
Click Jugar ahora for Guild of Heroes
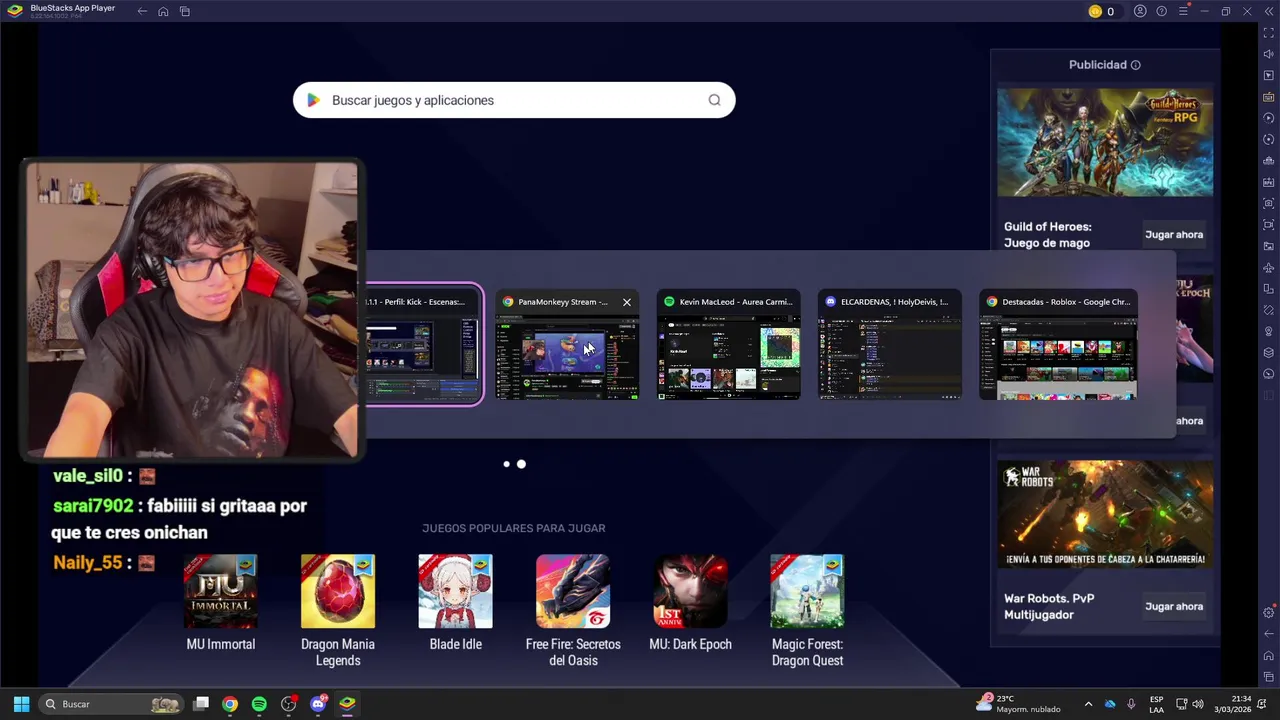[x=1174, y=235]
